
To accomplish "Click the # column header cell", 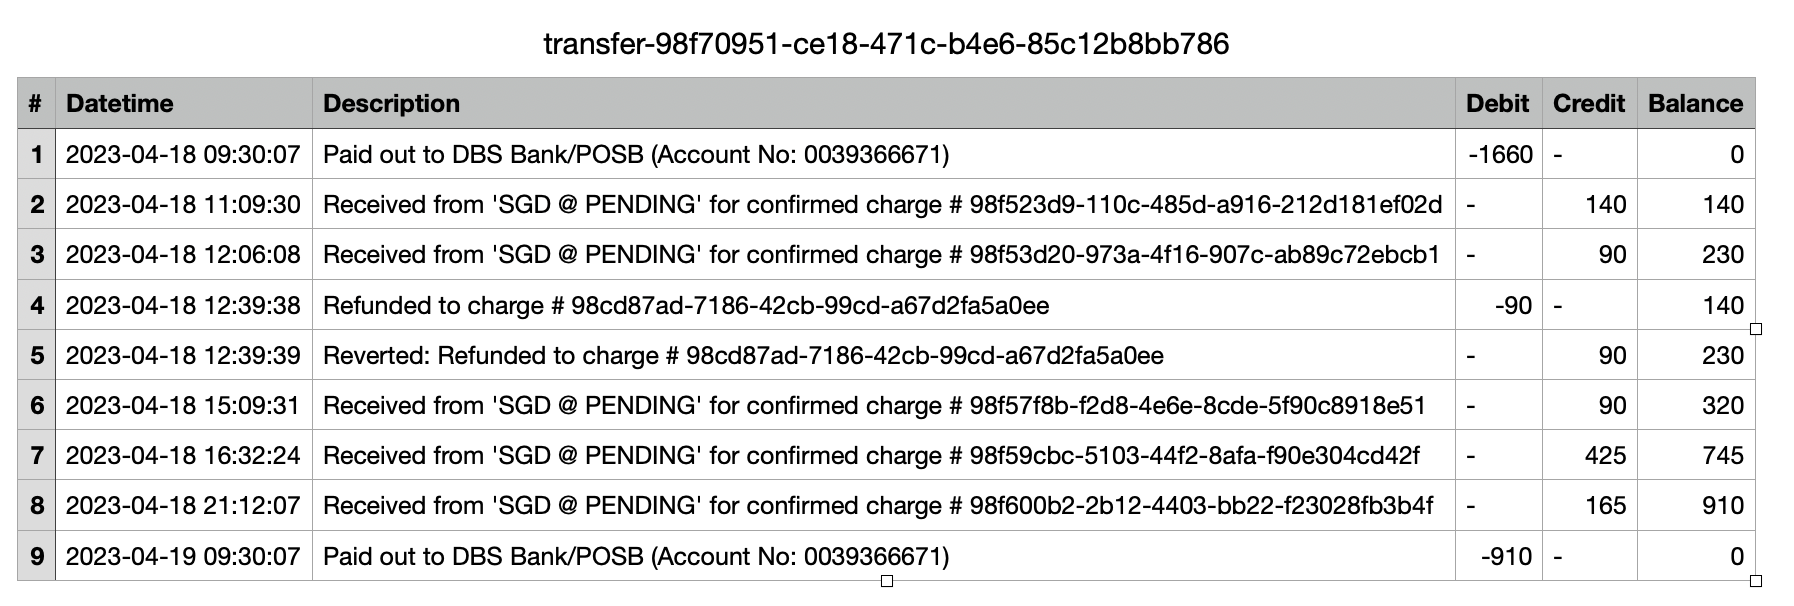I will point(36,103).
